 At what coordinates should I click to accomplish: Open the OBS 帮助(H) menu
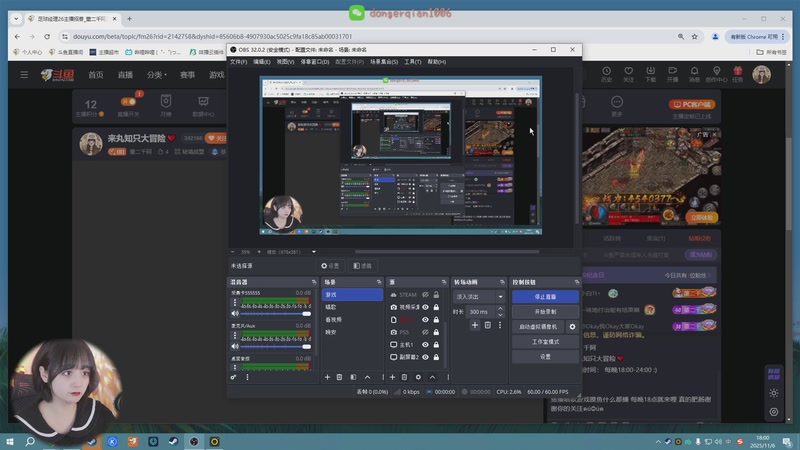click(x=437, y=62)
